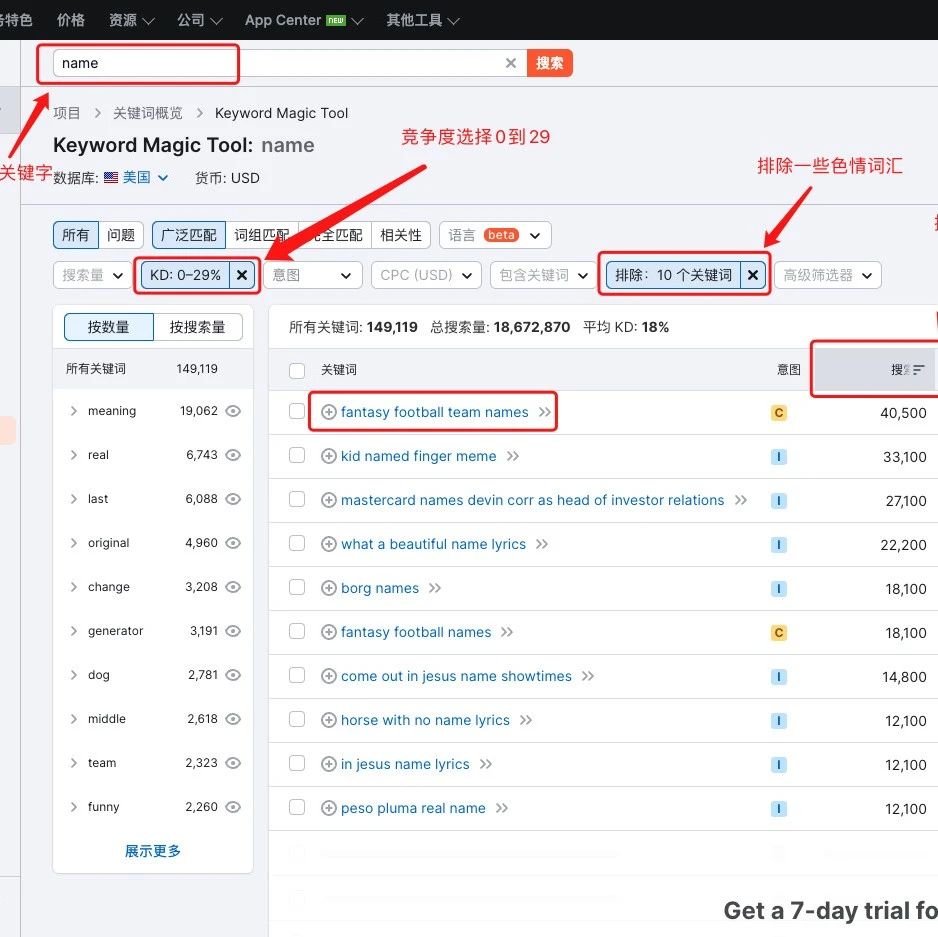Check the box for 'fantasy football team names'
The height and width of the screenshot is (937, 938).
coord(297,411)
